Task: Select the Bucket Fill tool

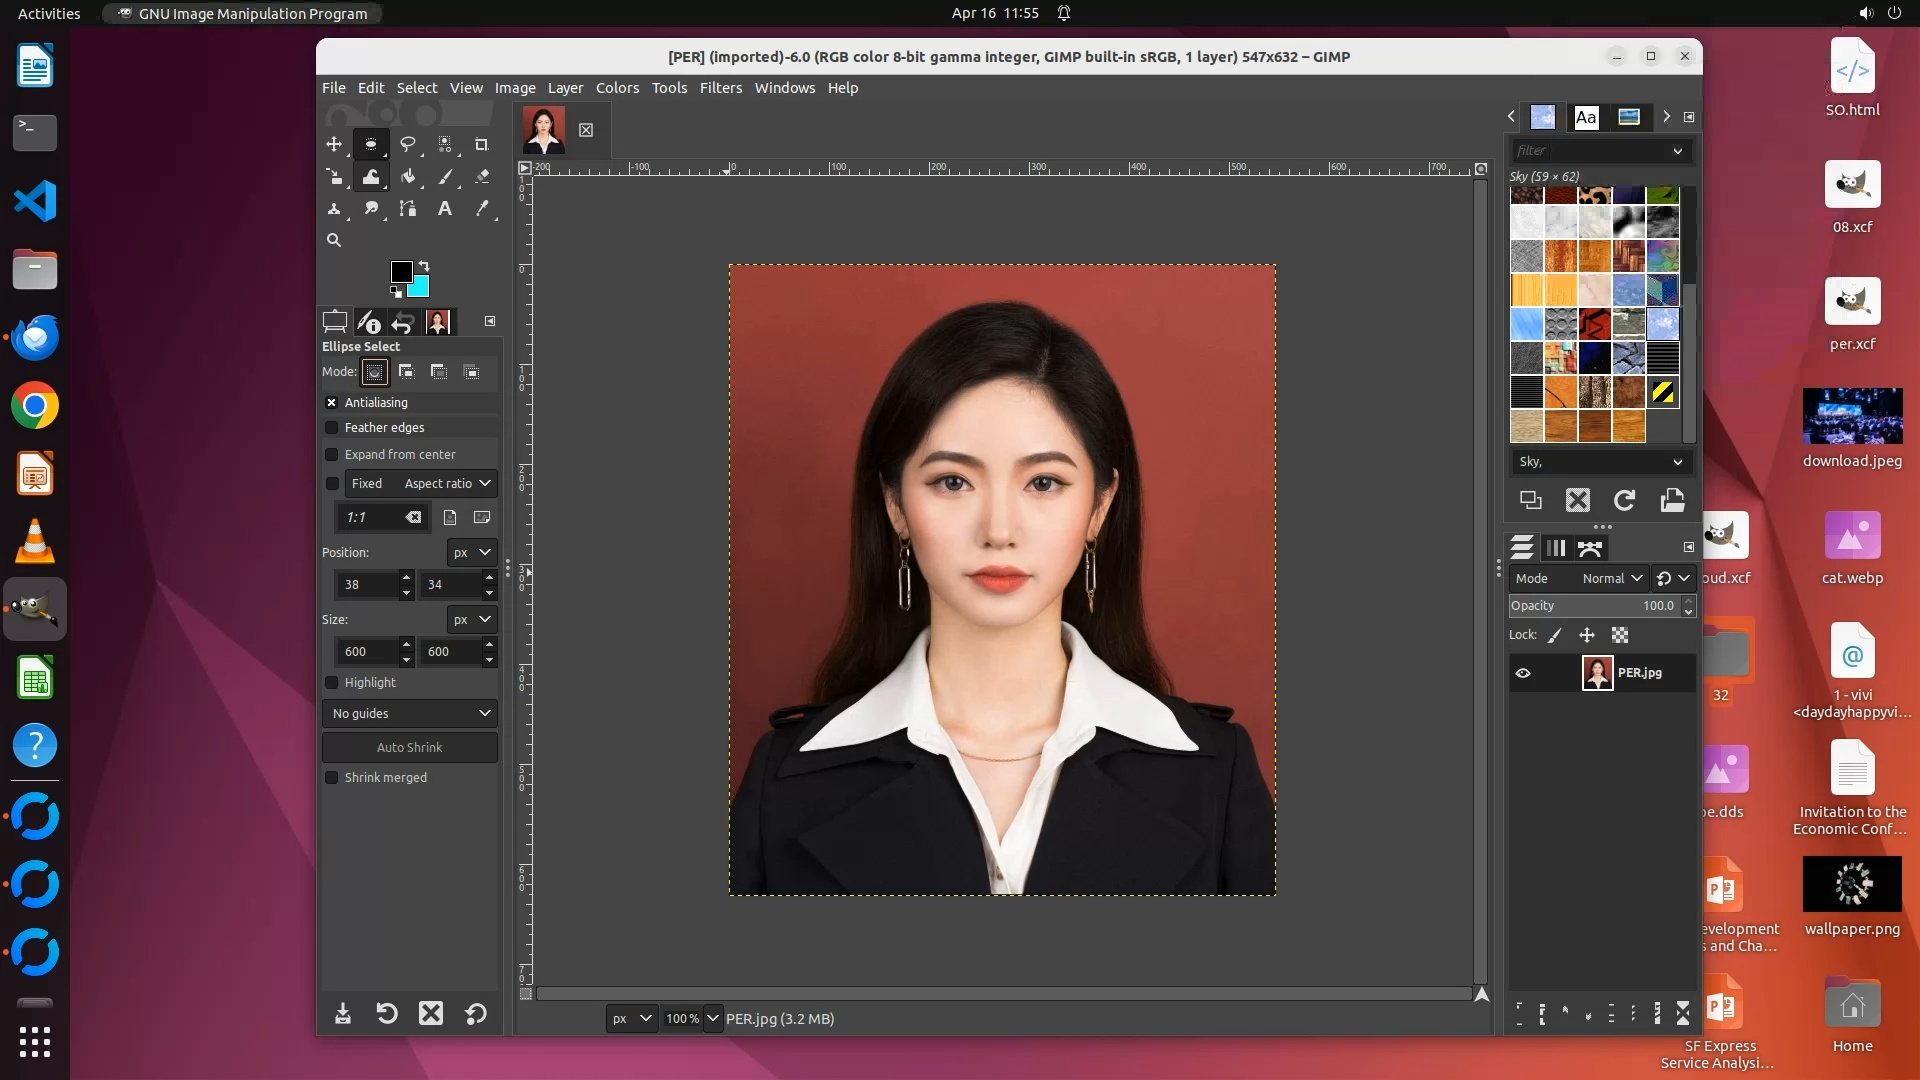Action: pyautogui.click(x=408, y=177)
